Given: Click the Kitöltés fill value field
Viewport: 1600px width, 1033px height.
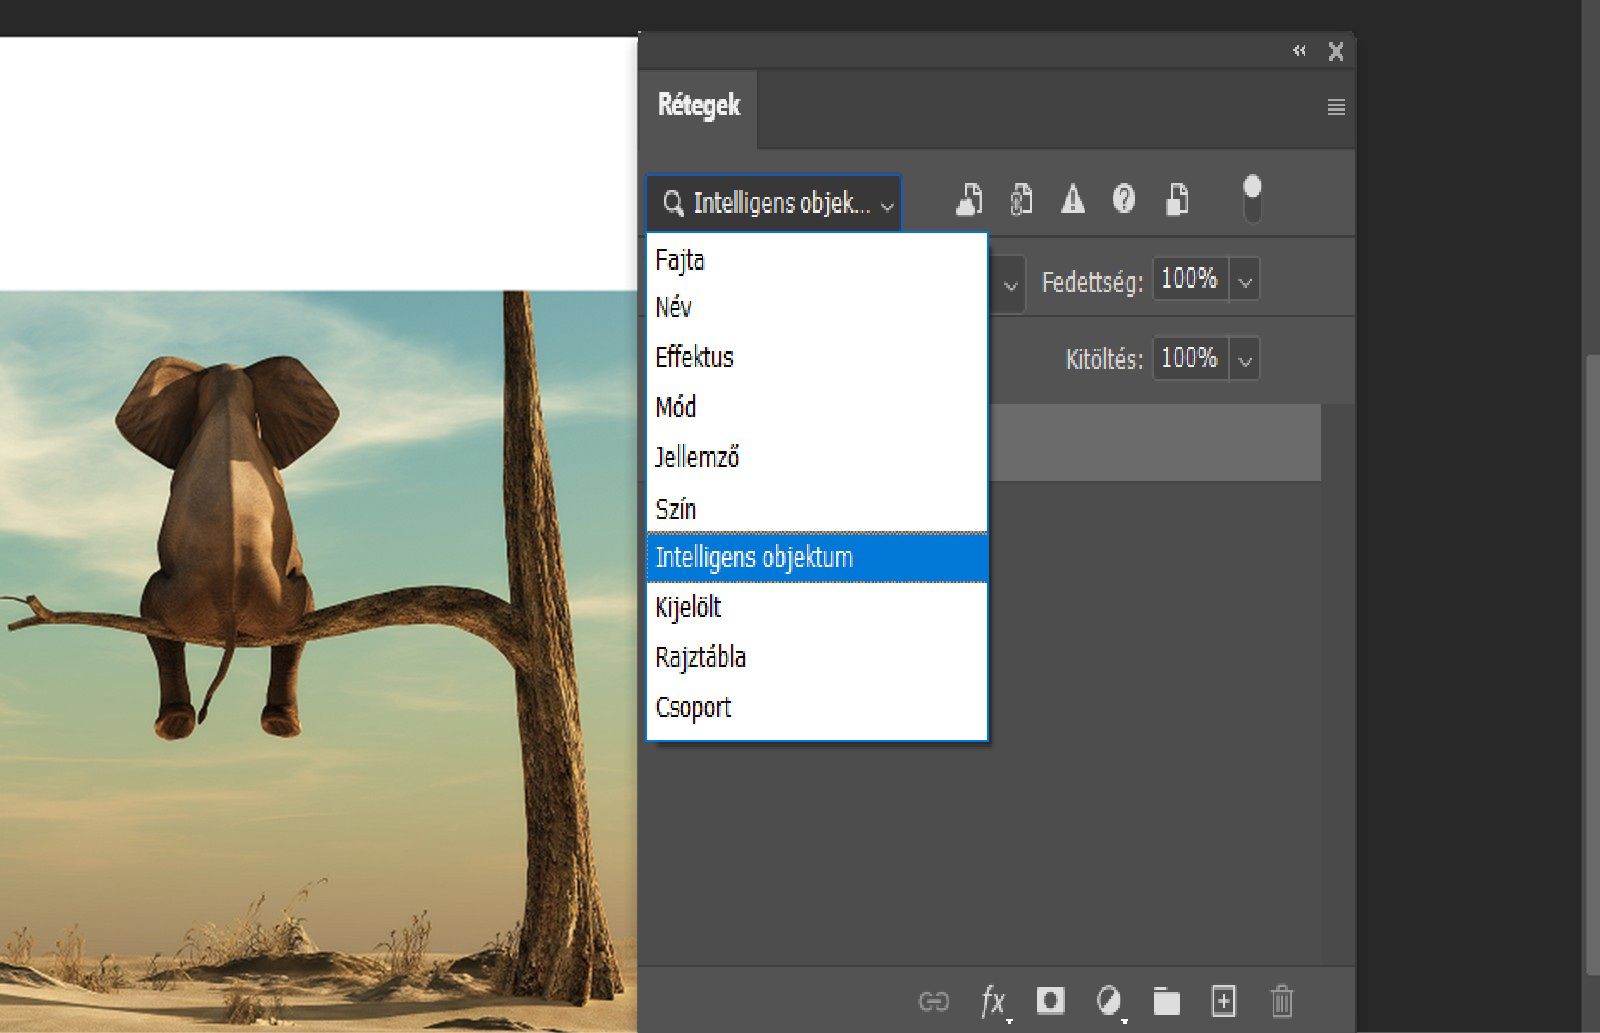Looking at the screenshot, I should point(1190,358).
